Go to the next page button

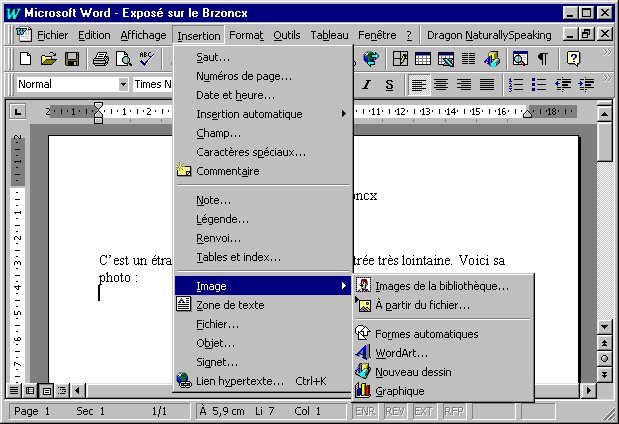(604, 374)
